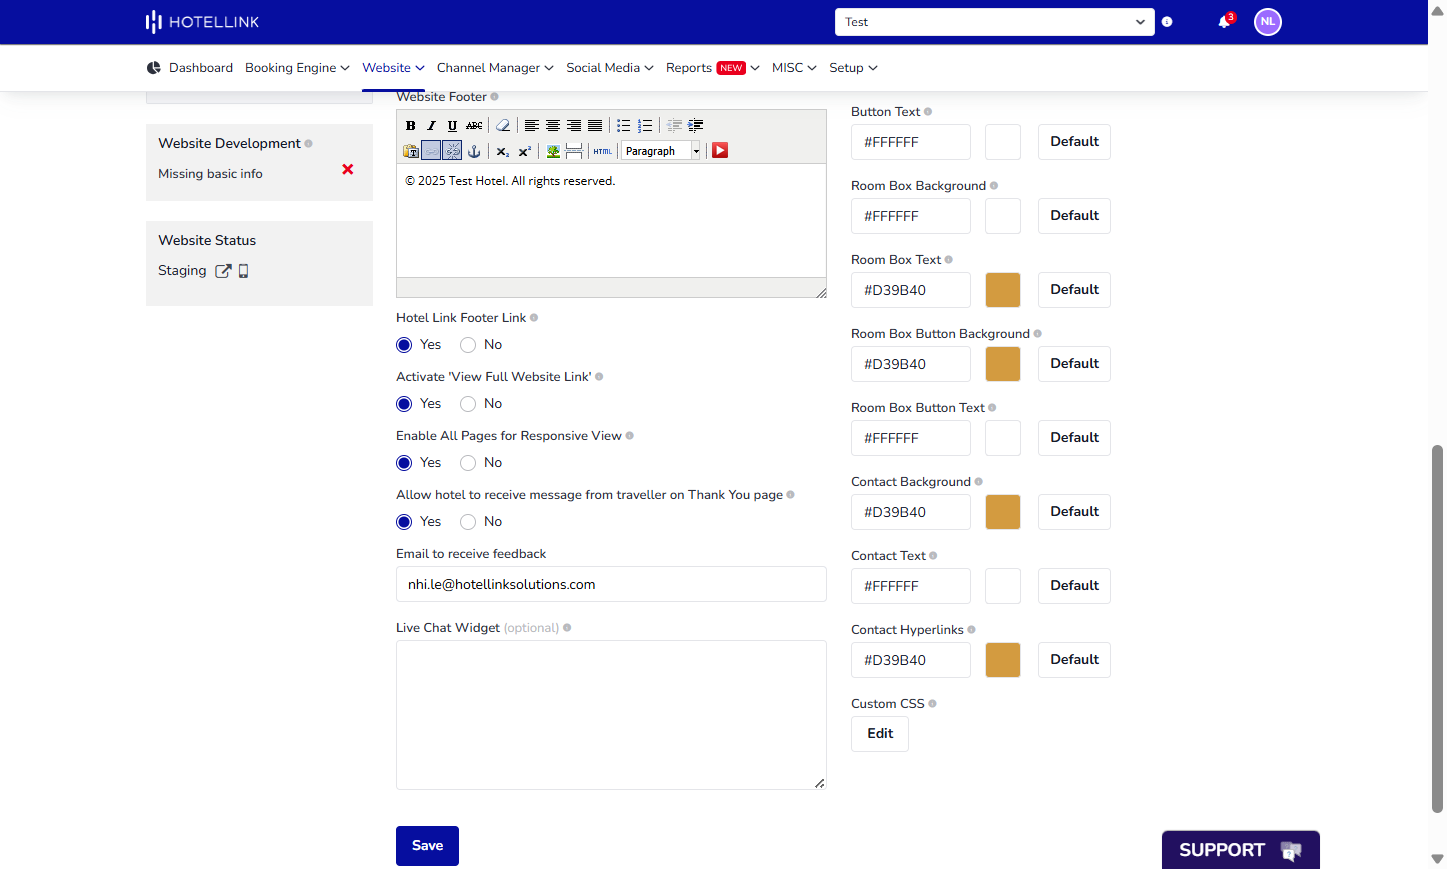Click the remove formatting eraser icon
The height and width of the screenshot is (869, 1447).
(503, 126)
